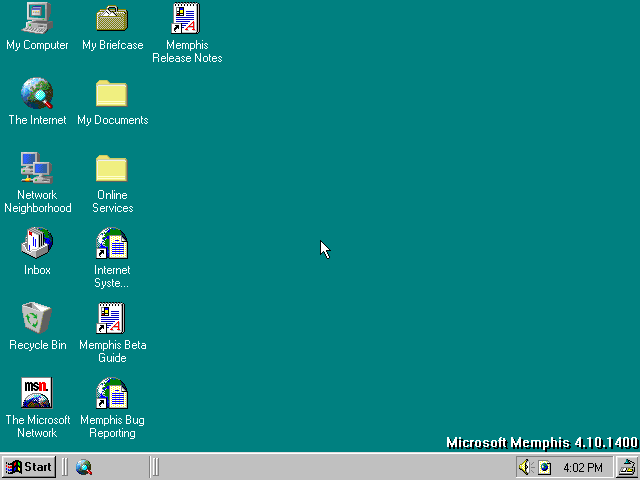
Task: Click the 4:02 PM clock
Action: tap(583, 467)
